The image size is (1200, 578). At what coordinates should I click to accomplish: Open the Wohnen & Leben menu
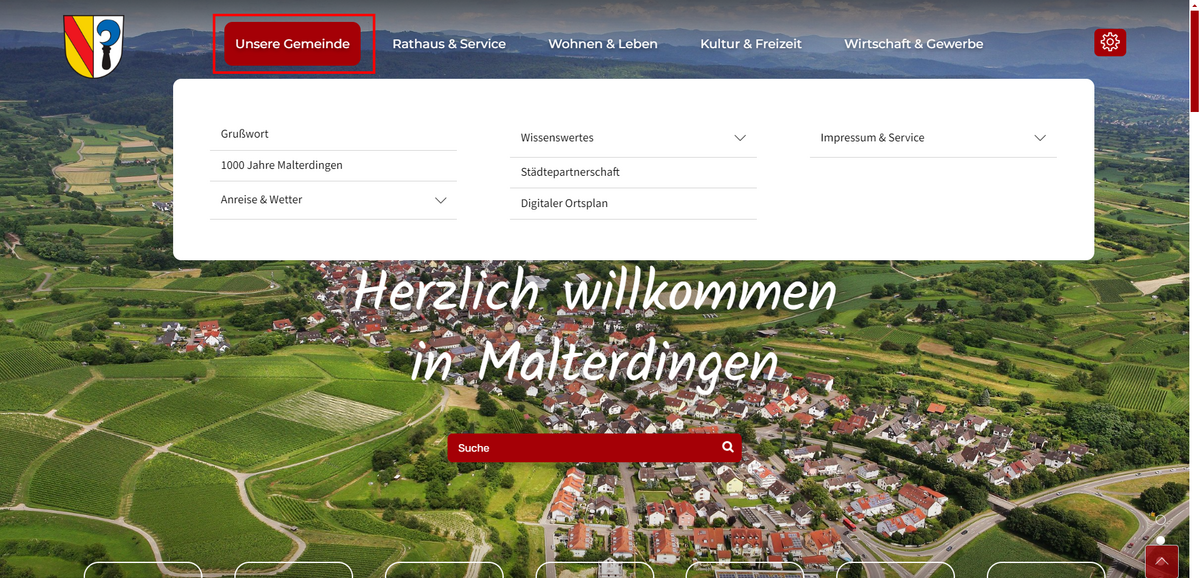[603, 44]
